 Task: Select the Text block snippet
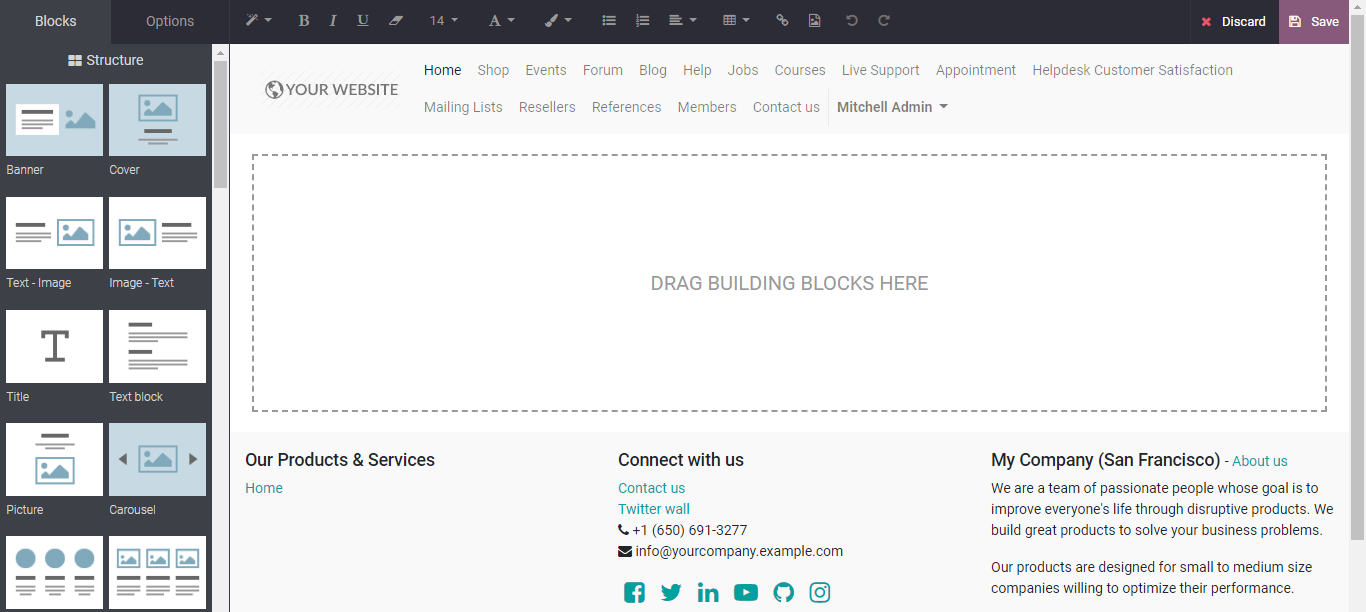point(157,346)
